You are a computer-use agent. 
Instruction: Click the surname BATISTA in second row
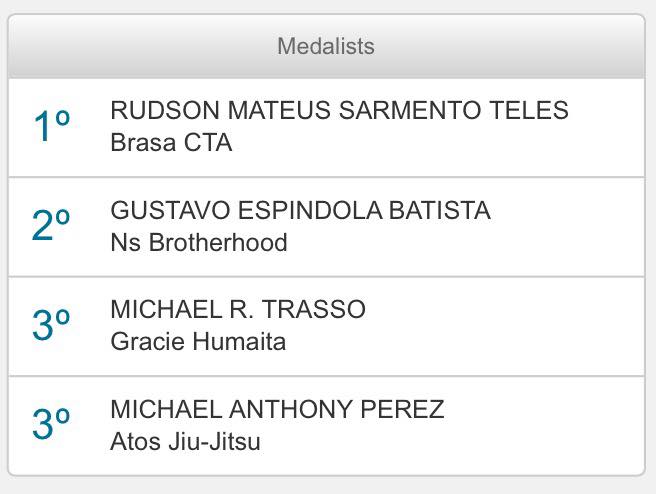(440, 210)
